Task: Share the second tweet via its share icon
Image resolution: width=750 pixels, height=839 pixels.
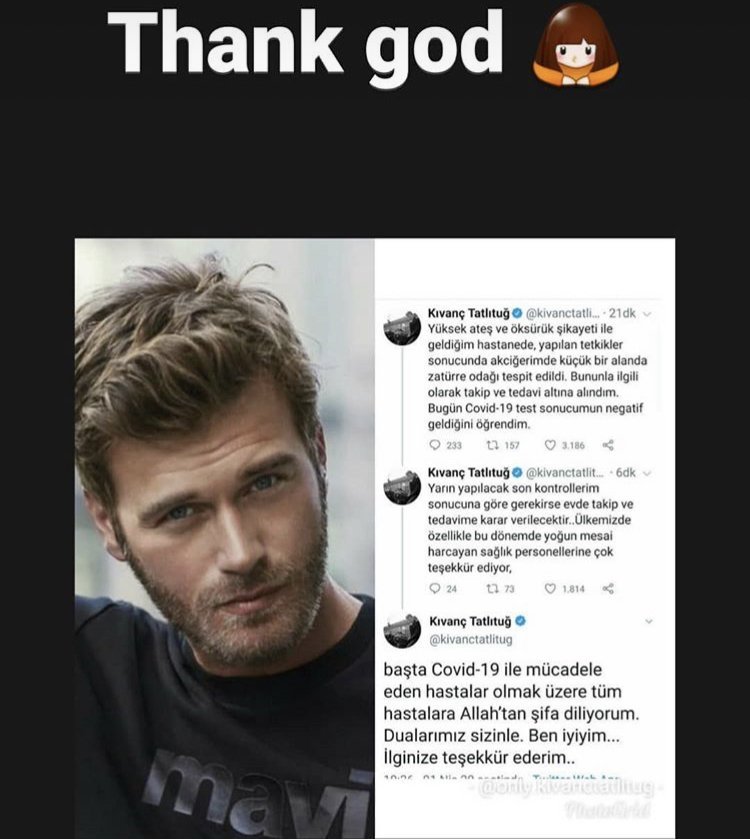Action: [608, 588]
